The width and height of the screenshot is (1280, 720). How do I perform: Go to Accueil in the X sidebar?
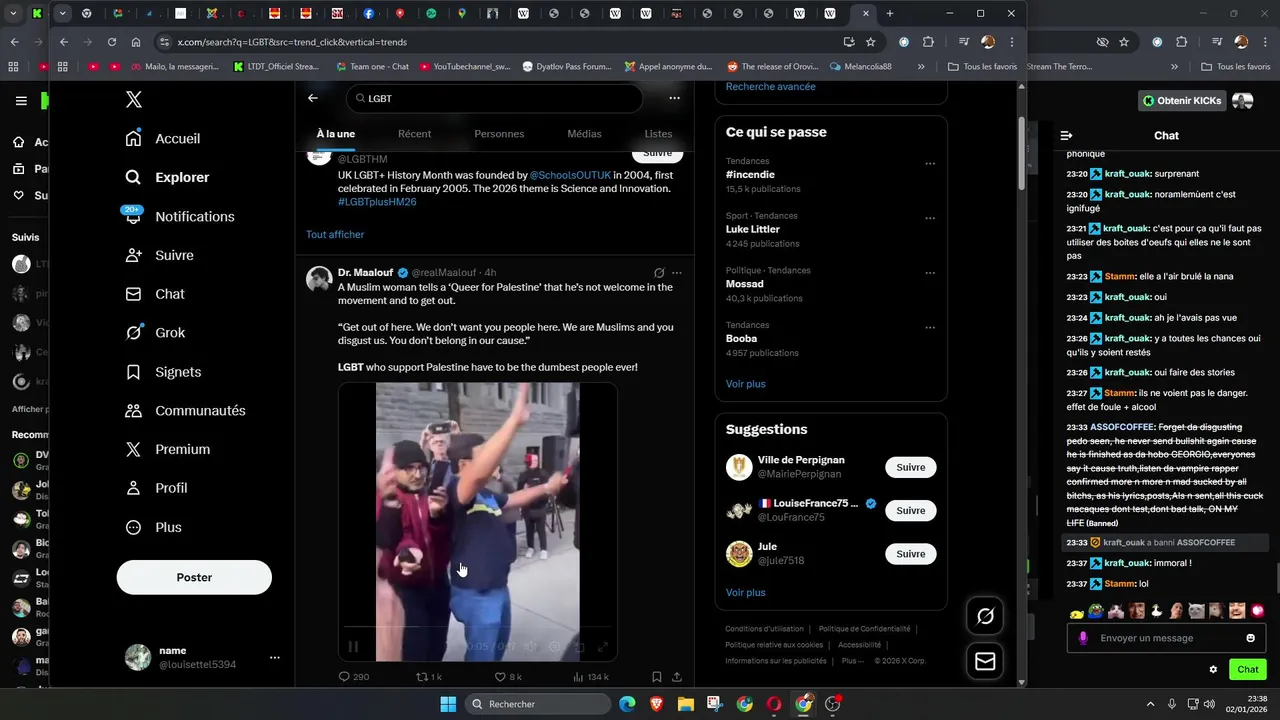163,139
